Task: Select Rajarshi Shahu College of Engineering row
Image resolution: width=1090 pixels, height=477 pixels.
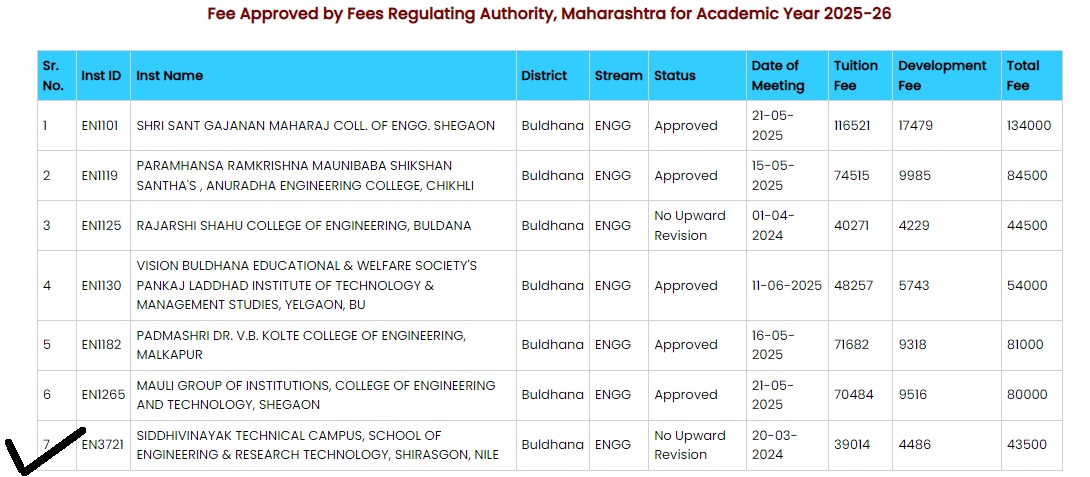Action: [x=303, y=226]
